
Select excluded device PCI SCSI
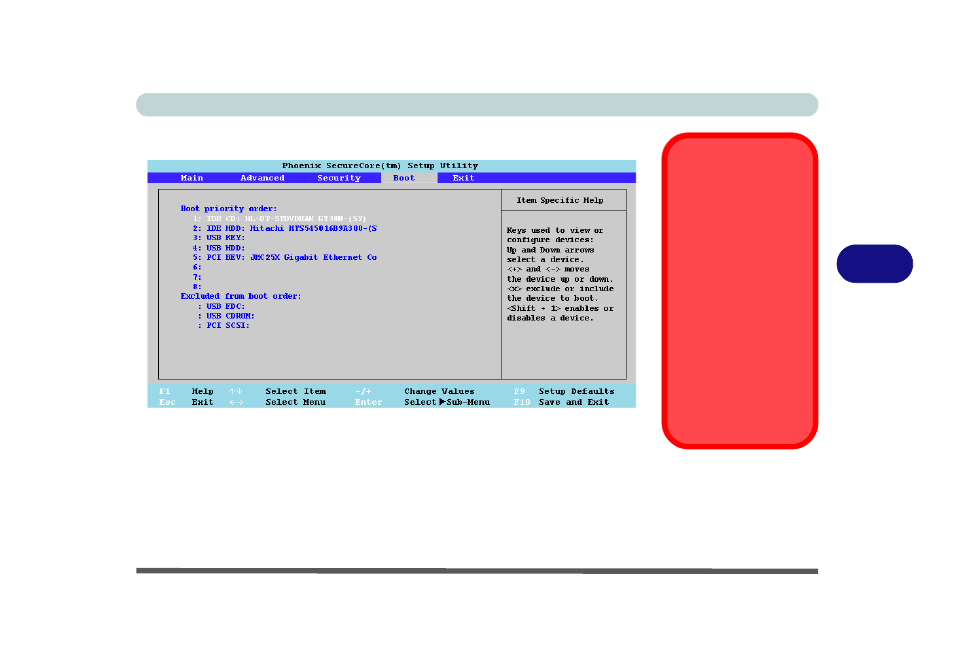pos(224,326)
